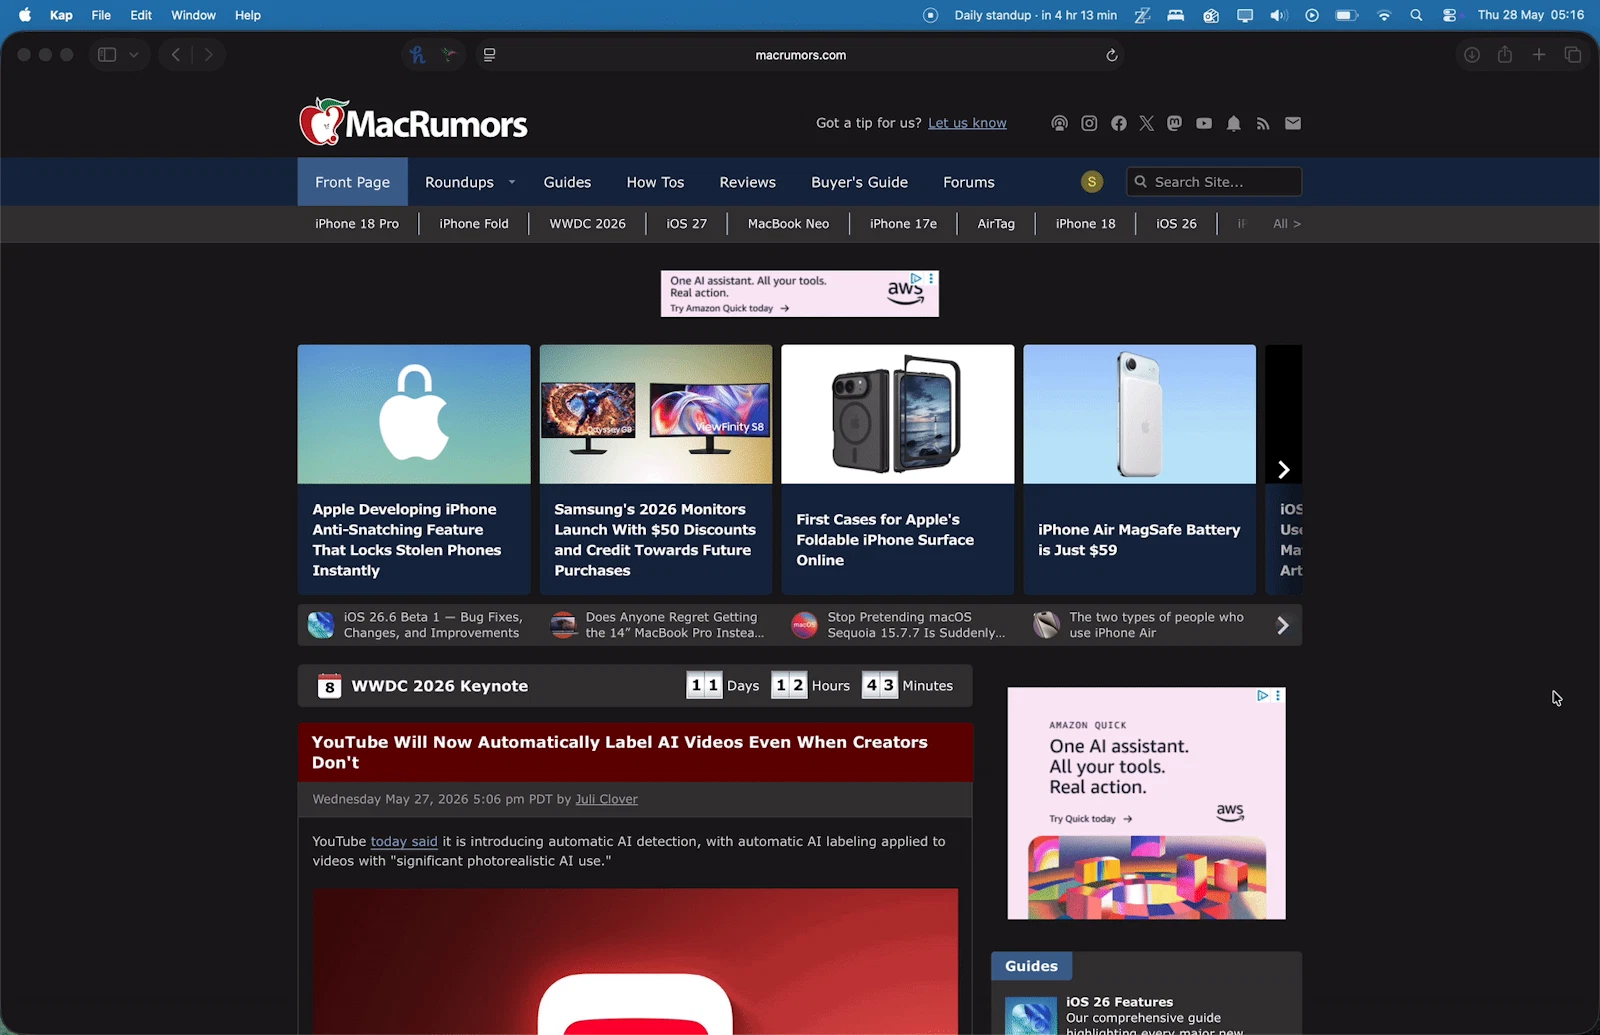The height and width of the screenshot is (1035, 1600).
Task: Open macOS Control Center
Action: pos(1449,15)
